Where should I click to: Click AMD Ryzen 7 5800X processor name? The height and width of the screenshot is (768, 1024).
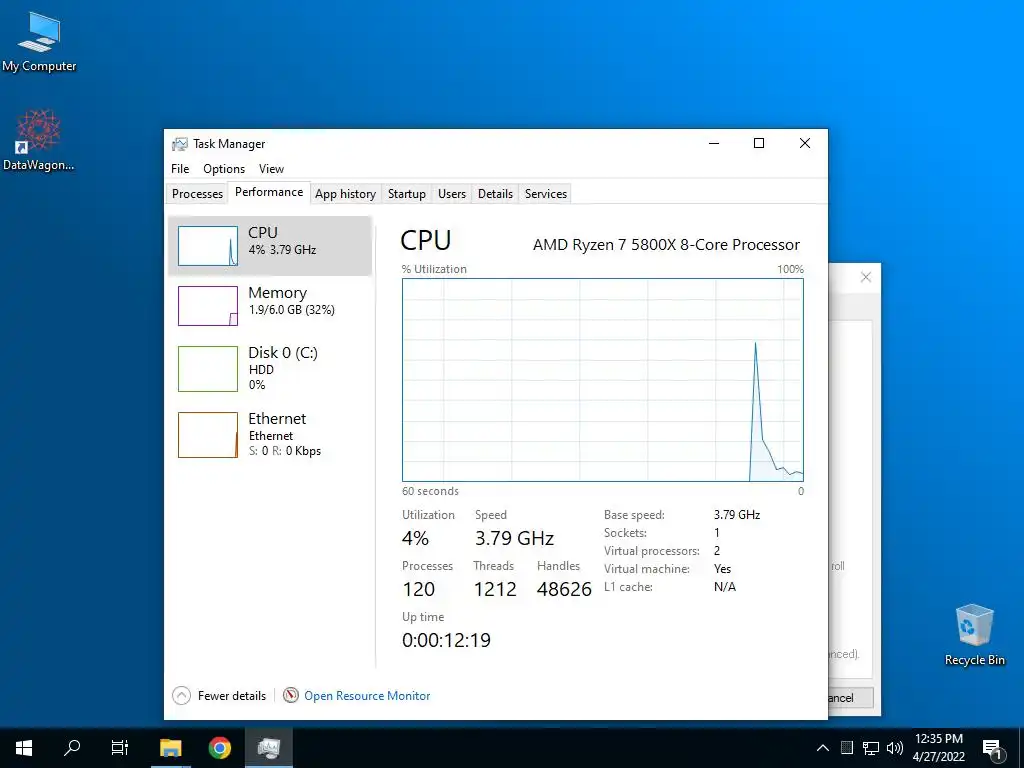coord(666,245)
